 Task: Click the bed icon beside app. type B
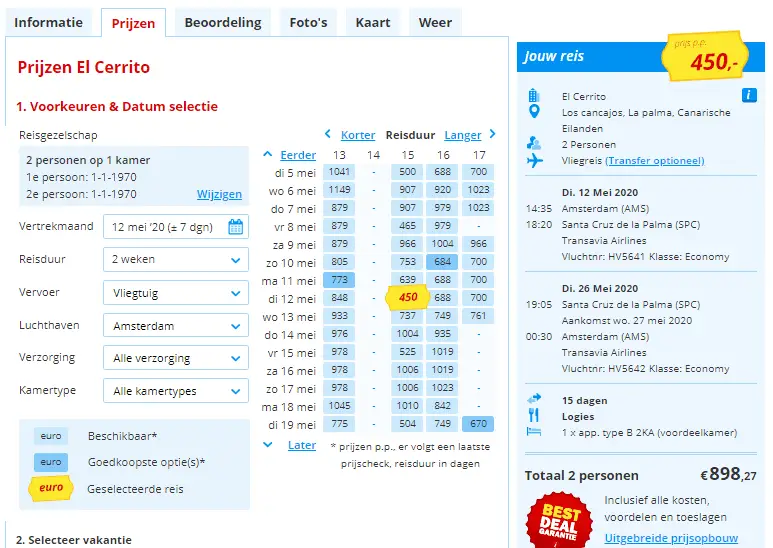(x=534, y=432)
